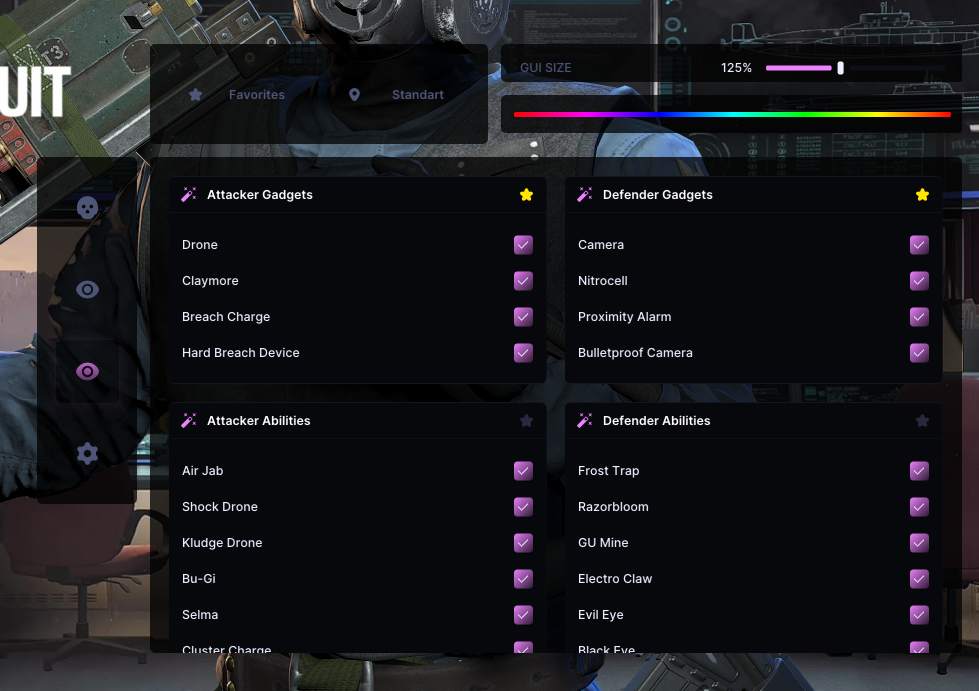Disable the Hard Breach Device checkbox
Image resolution: width=979 pixels, height=691 pixels.
click(x=523, y=353)
